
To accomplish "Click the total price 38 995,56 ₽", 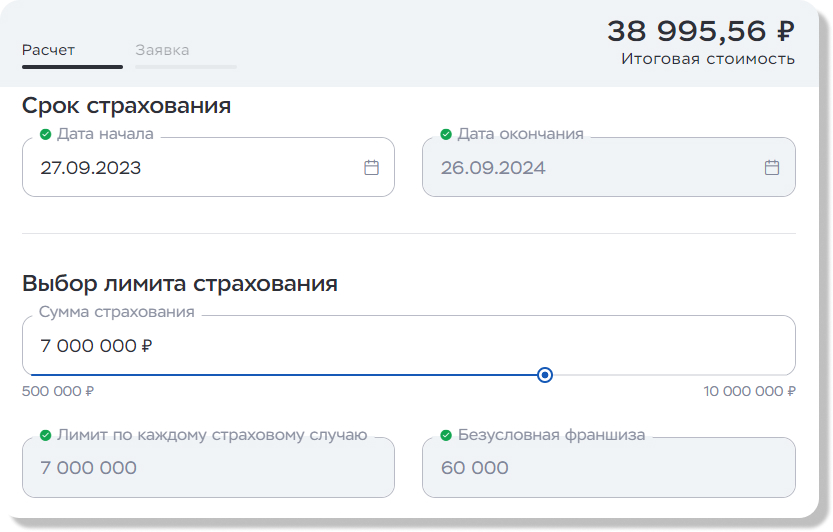I will pyautogui.click(x=700, y=31).
